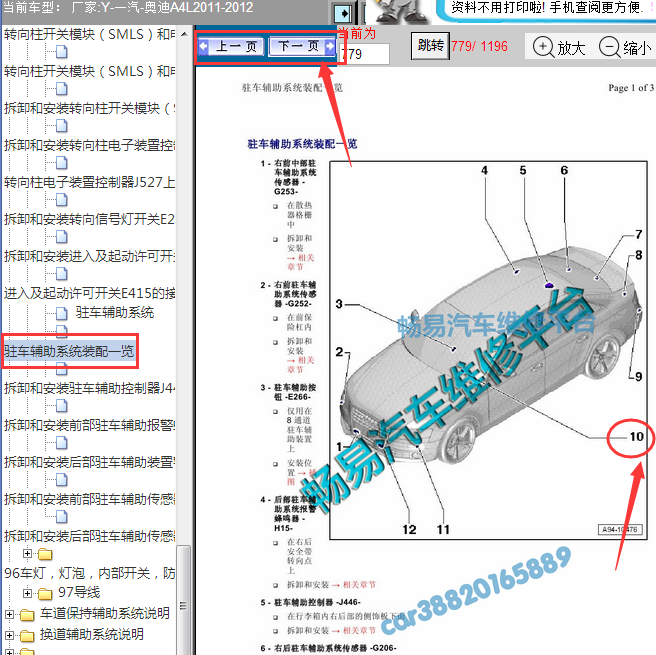Click the page counter text 779/ 1196

[x=479, y=46]
